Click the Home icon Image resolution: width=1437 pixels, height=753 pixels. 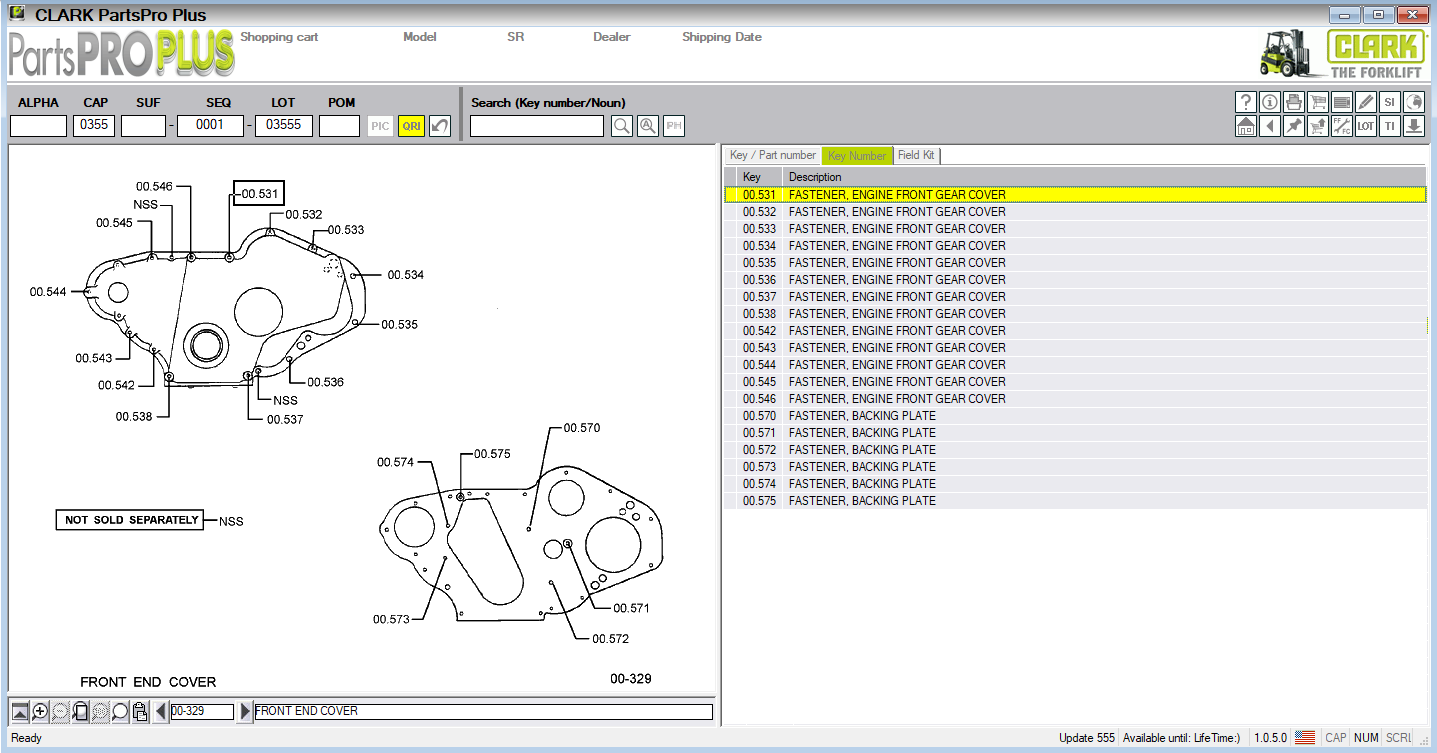[x=1245, y=126]
